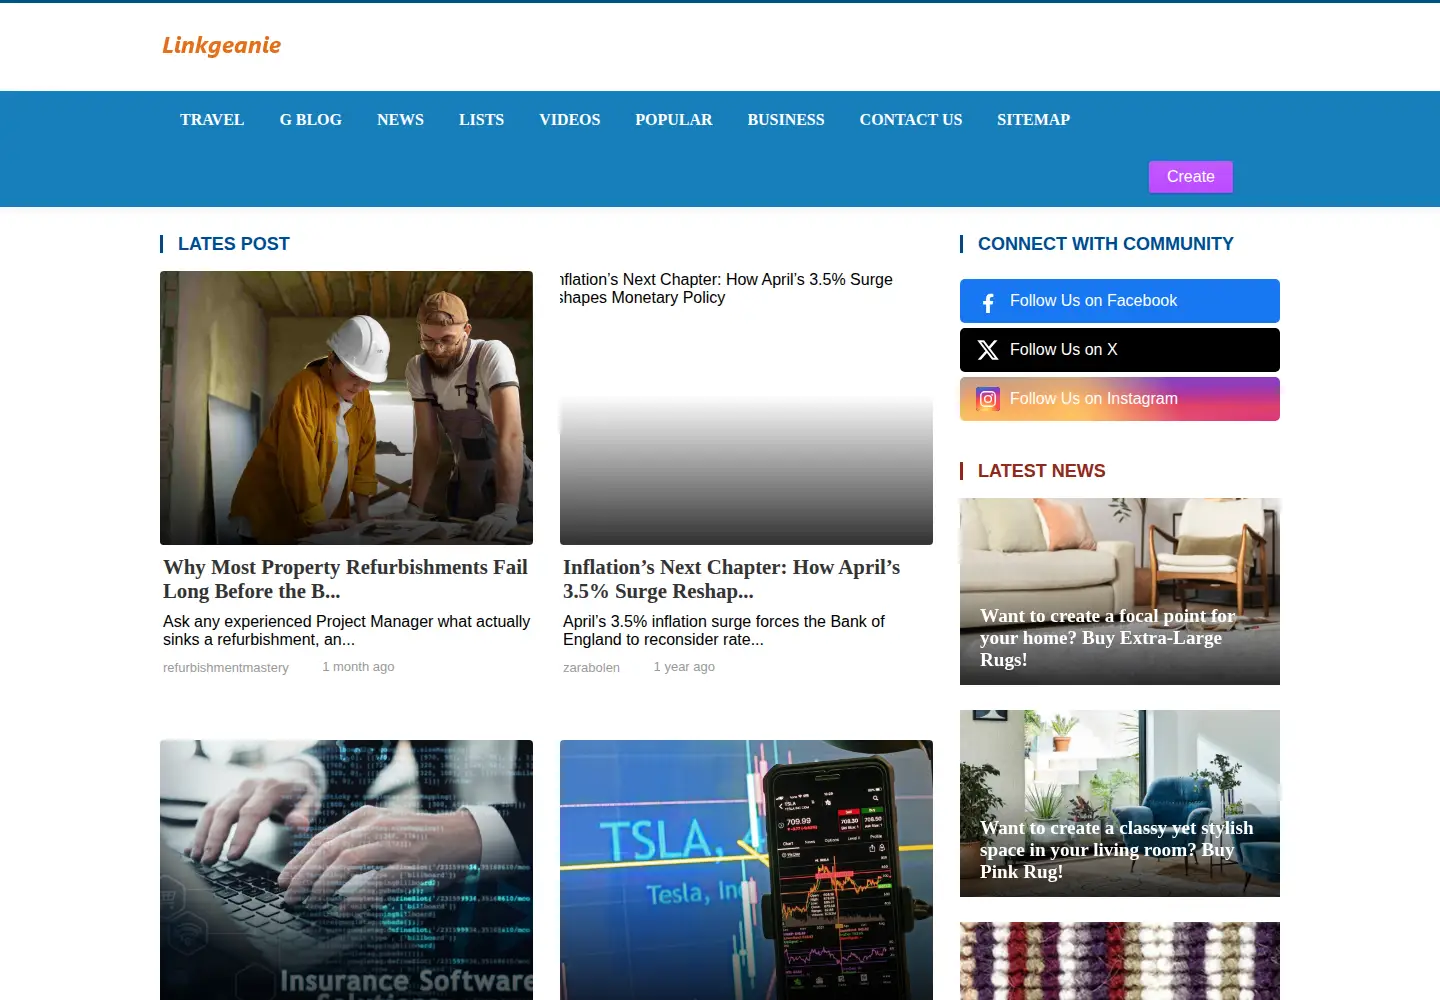
Task: Click the refurbishmentmastery author name
Action: pos(226,667)
